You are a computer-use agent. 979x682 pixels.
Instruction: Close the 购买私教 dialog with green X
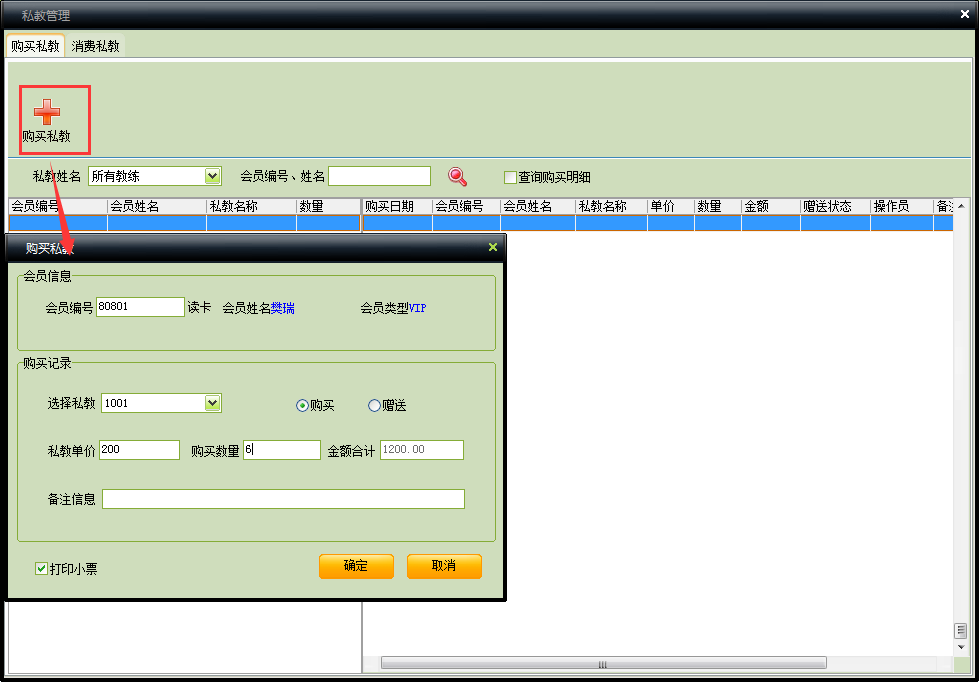[x=492, y=247]
